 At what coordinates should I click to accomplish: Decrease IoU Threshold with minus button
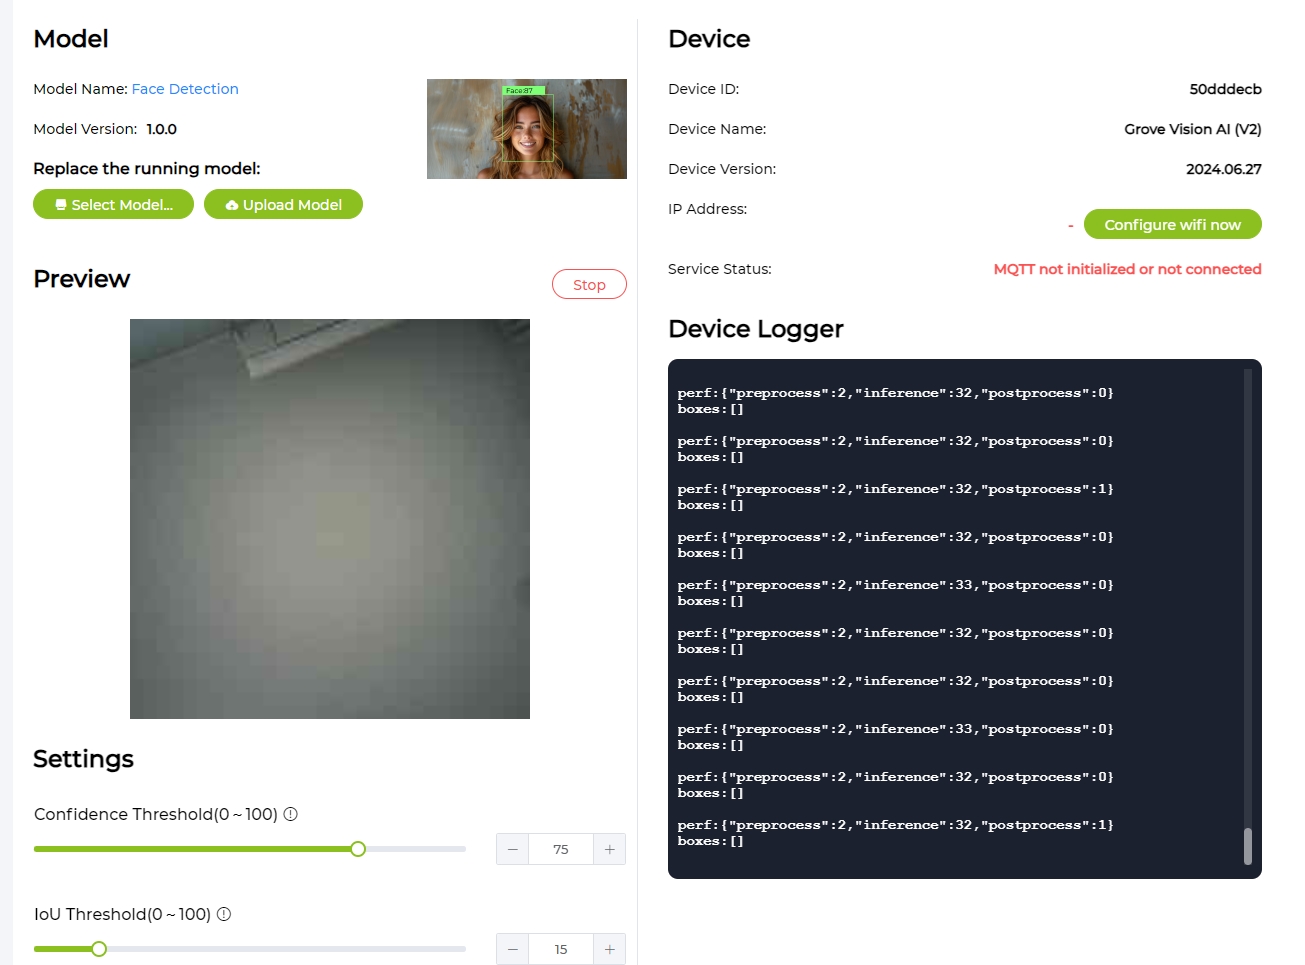513,949
